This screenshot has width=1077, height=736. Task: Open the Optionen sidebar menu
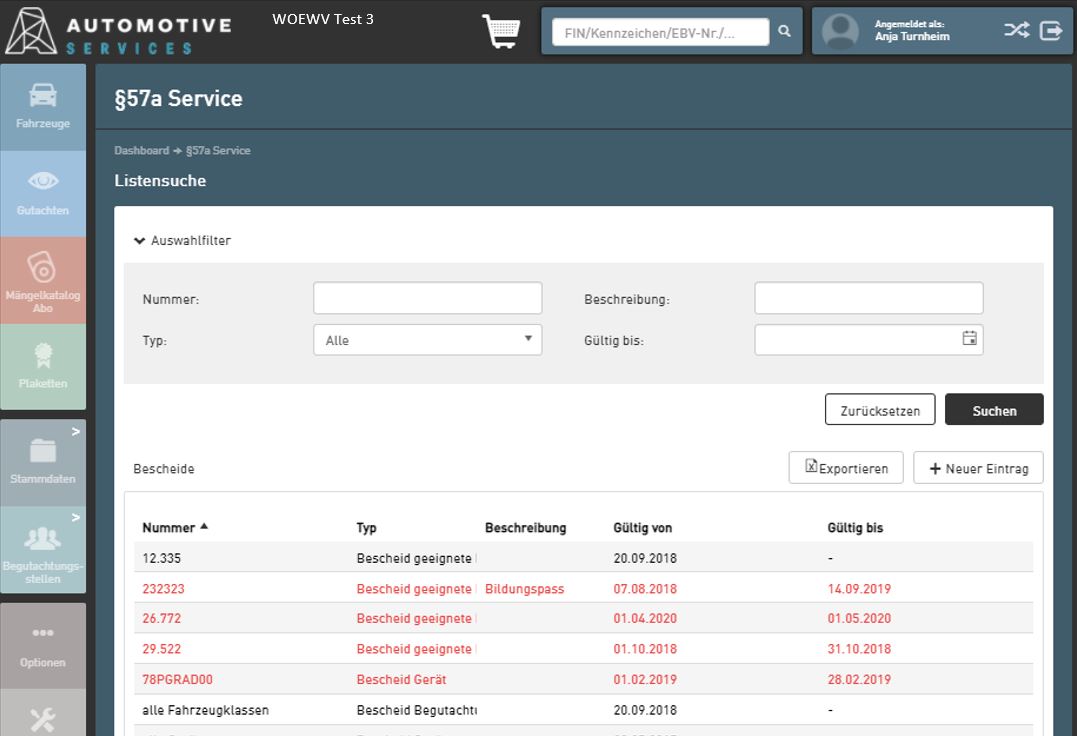point(43,646)
